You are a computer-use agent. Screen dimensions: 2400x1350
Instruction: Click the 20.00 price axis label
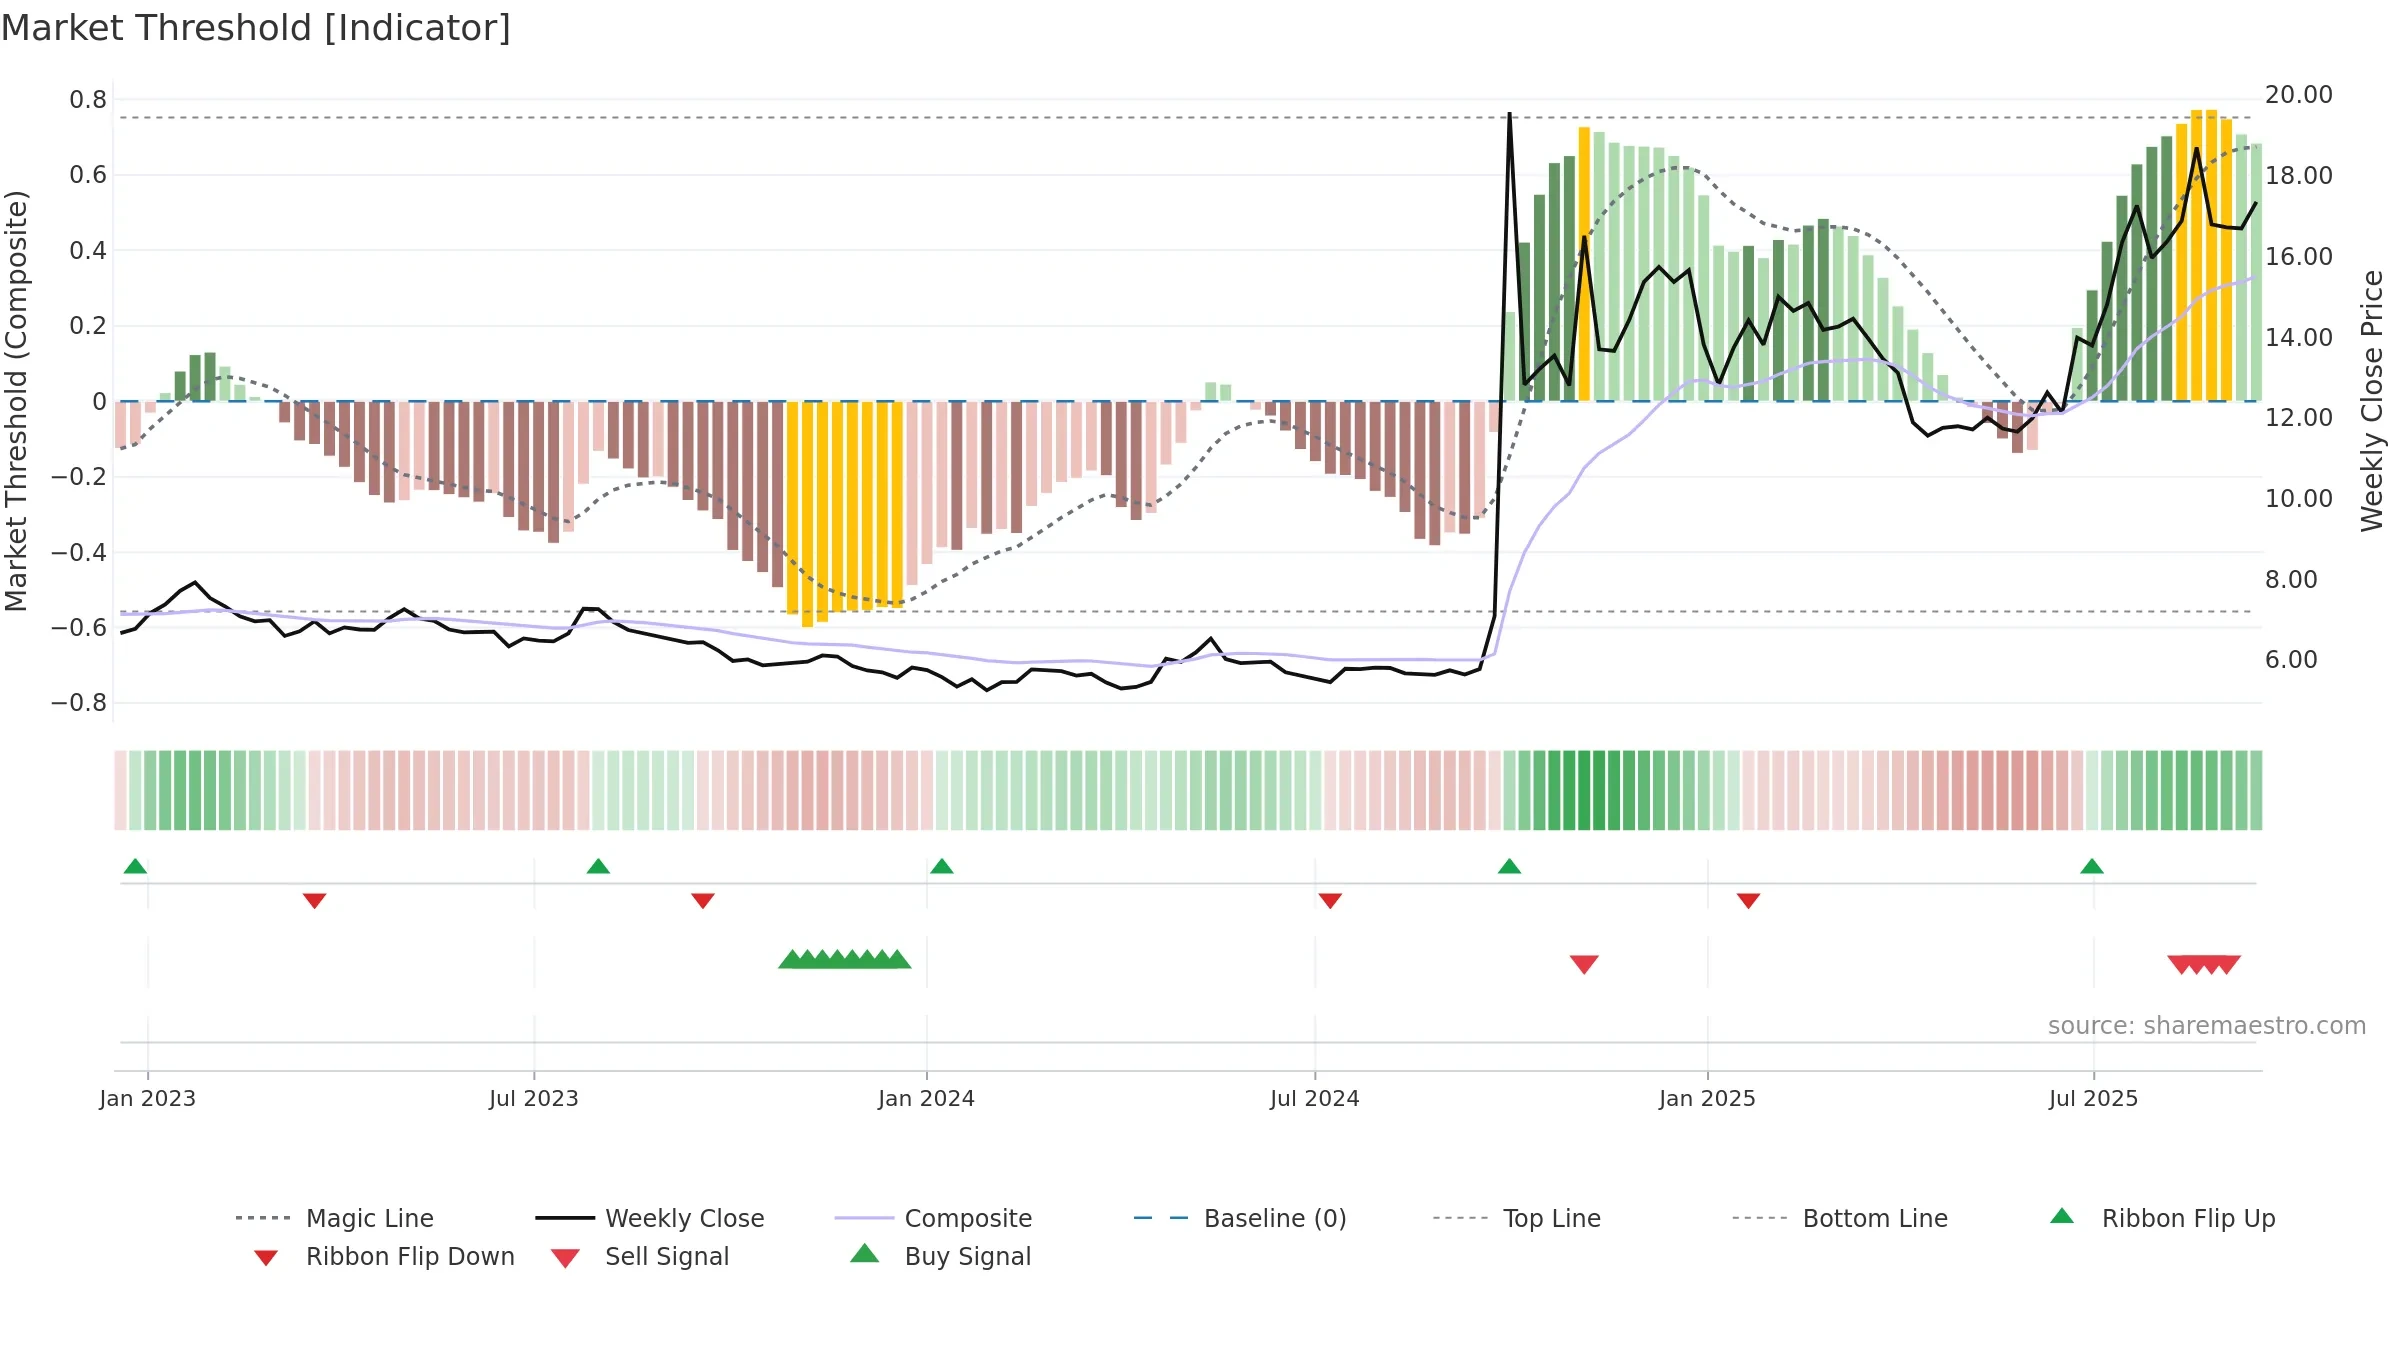(2299, 95)
